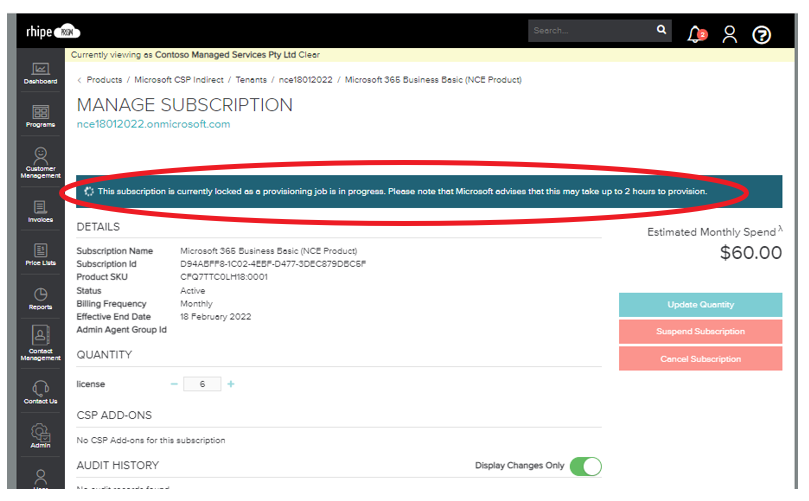Click the Estimated Monthly Spend $60.00
The width and height of the screenshot is (809, 501).
point(751,253)
